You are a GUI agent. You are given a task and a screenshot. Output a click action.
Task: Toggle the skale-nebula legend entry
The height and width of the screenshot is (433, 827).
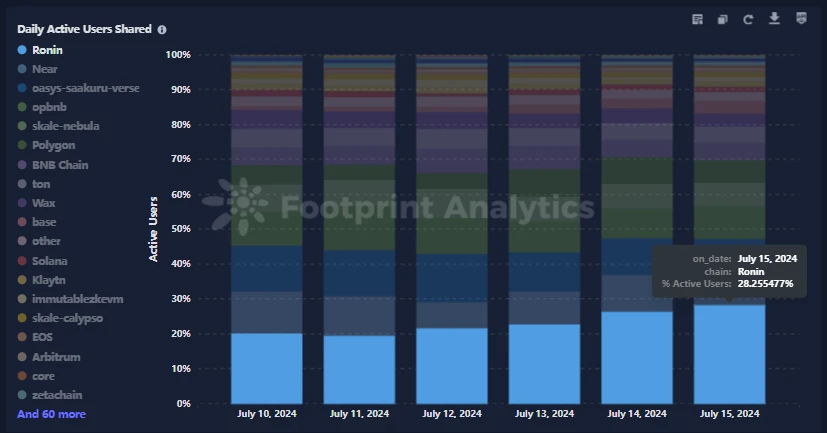click(59, 126)
